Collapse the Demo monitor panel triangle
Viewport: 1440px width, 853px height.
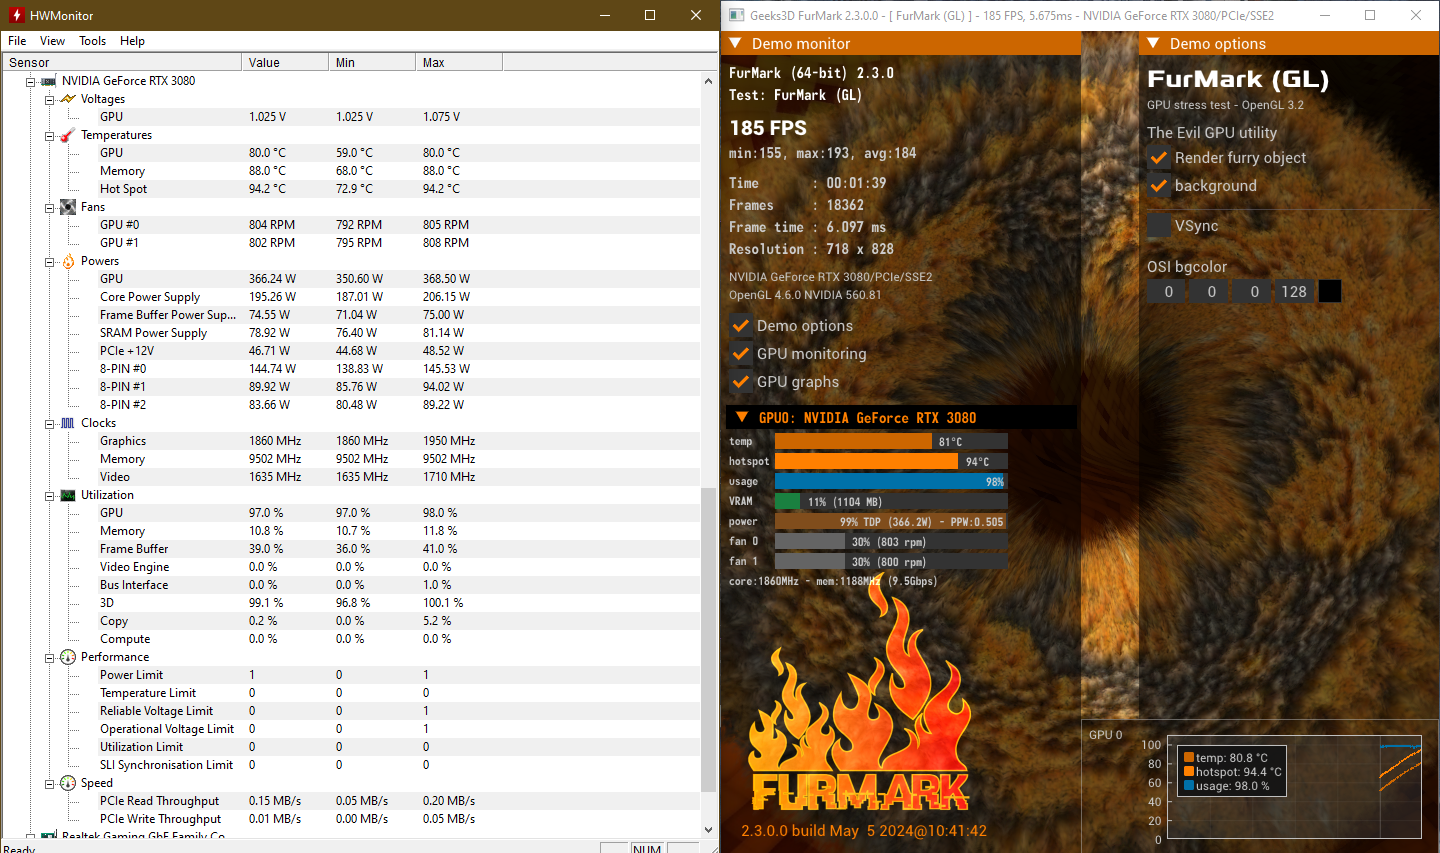[735, 43]
